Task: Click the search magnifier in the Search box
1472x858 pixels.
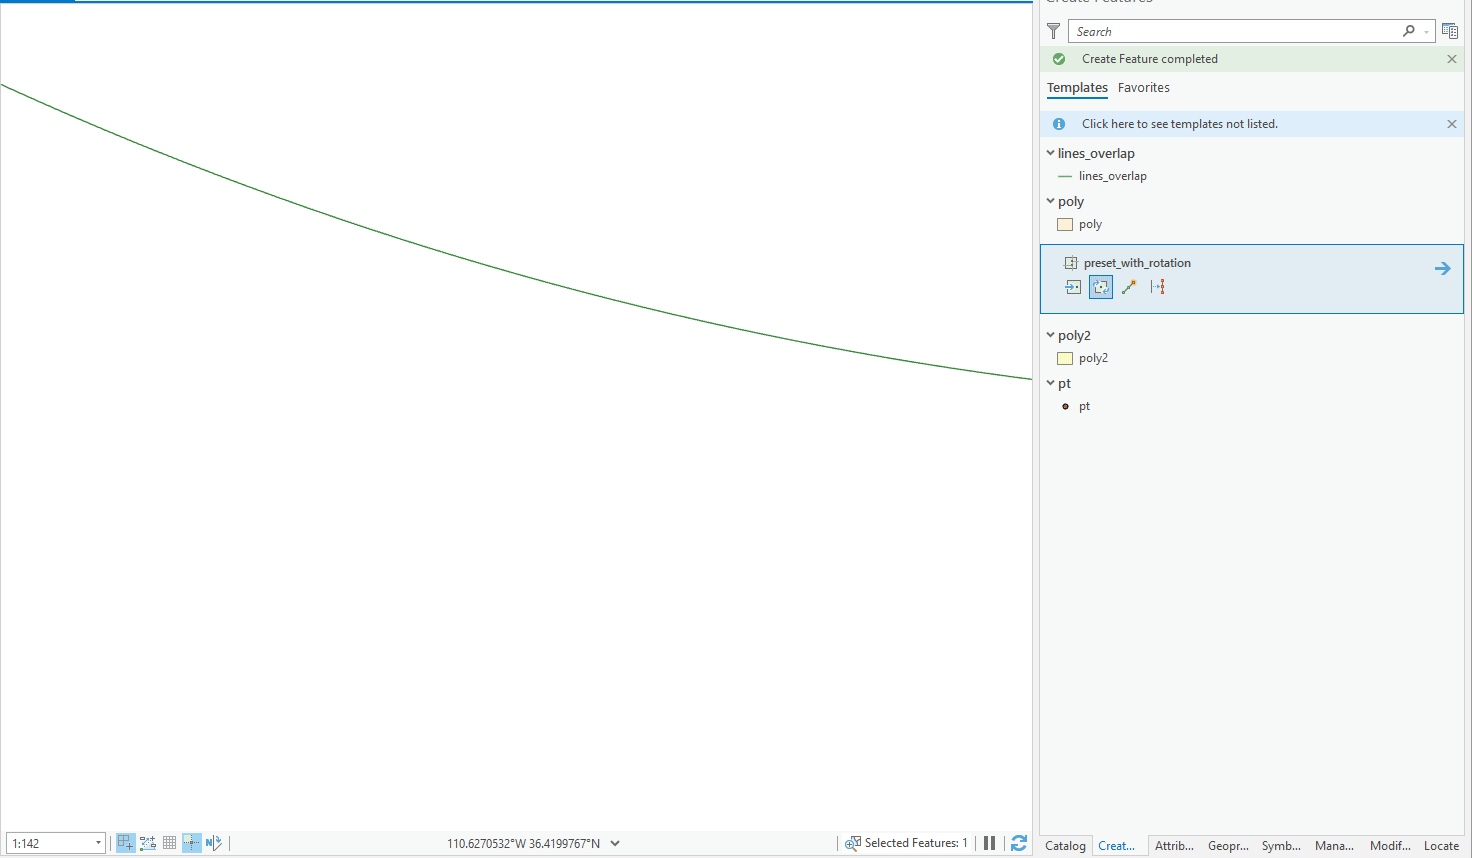Action: pos(1409,31)
